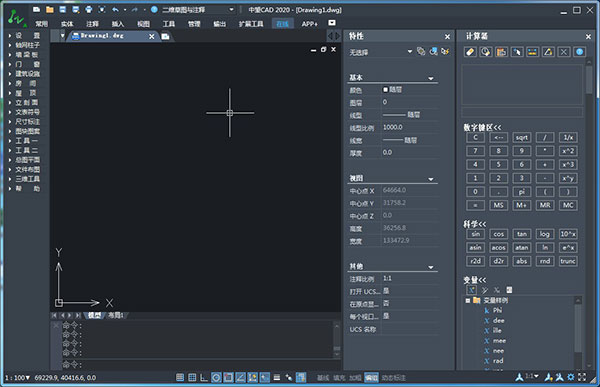Viewport: 600px width, 387px height.
Task: Click the New drawing icon in quick access toolbar
Action: (x=36, y=10)
